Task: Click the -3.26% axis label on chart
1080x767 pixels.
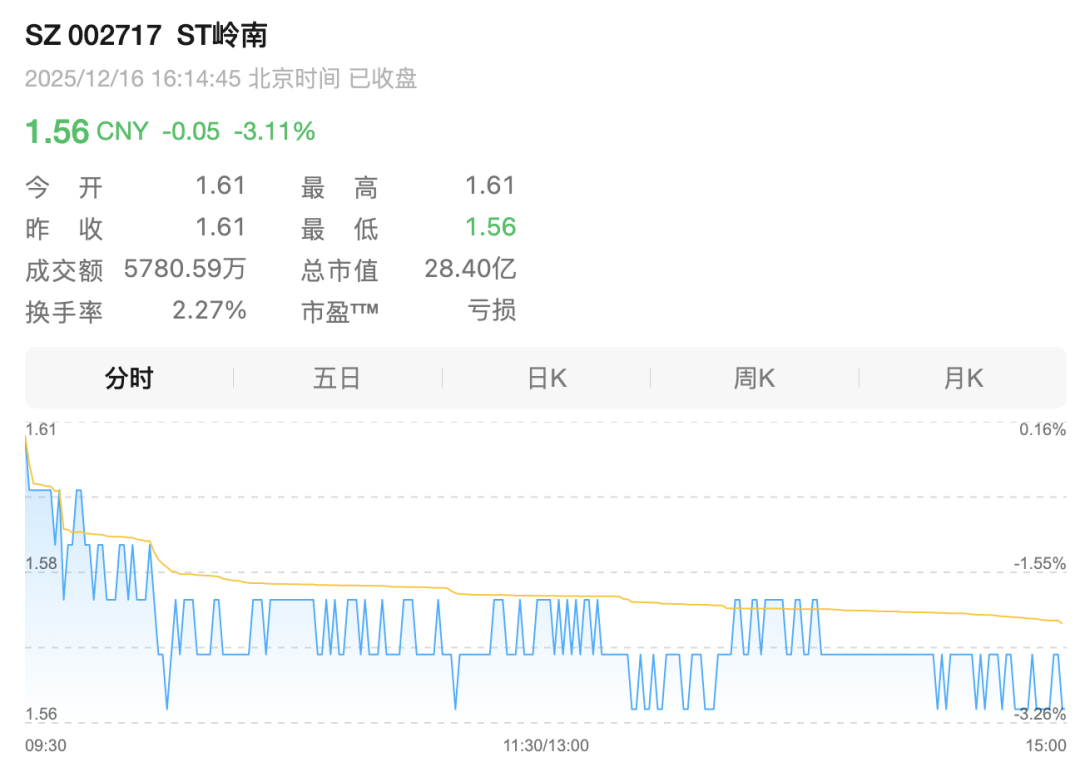Action: 1040,714
